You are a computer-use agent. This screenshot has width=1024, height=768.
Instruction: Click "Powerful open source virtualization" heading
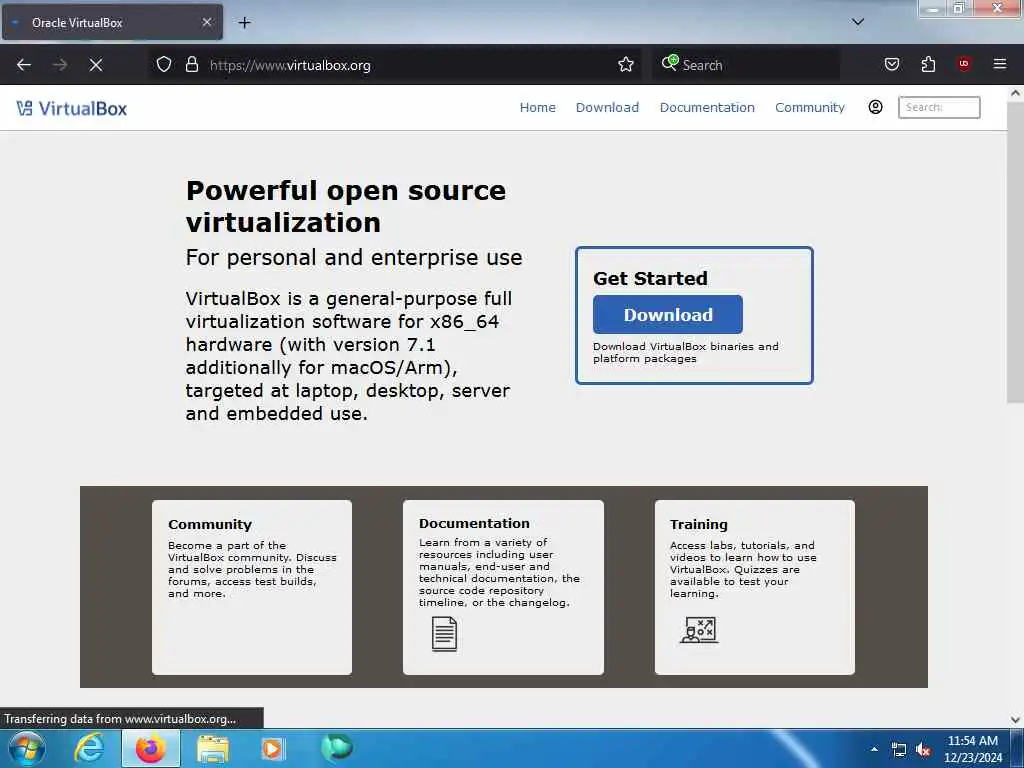click(x=346, y=206)
